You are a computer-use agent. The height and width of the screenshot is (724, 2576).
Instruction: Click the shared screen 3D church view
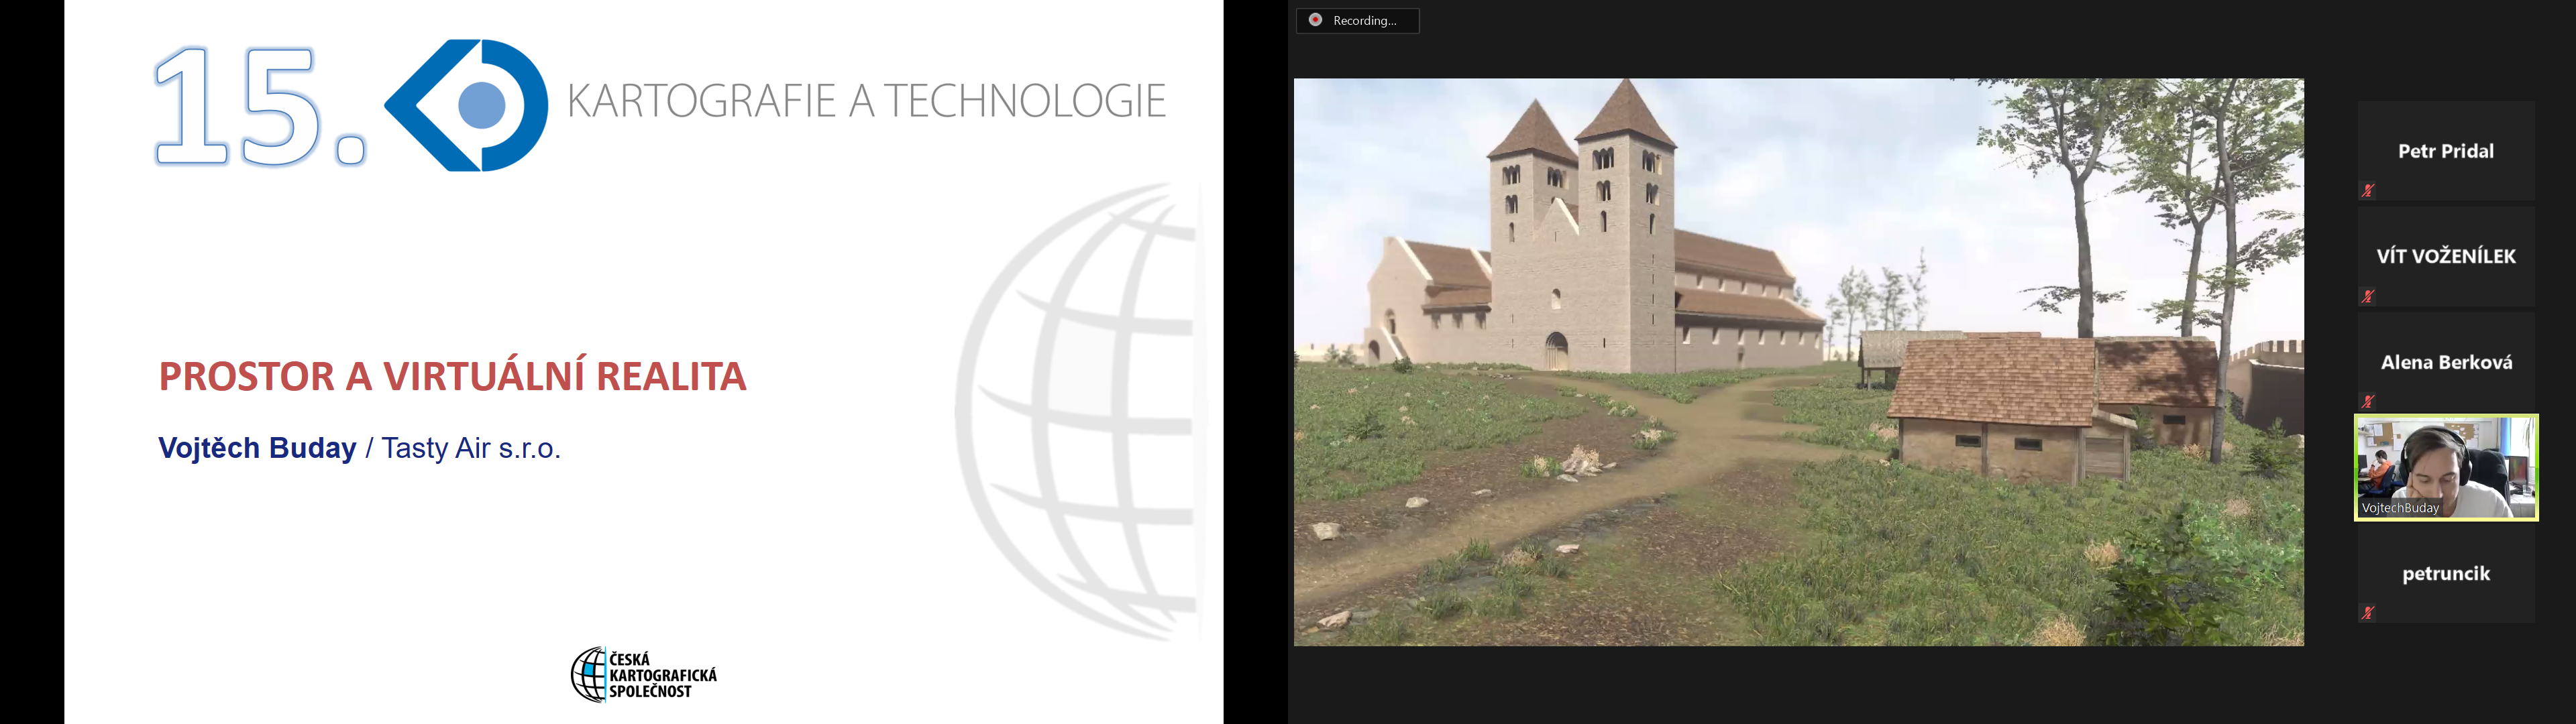[x=1798, y=361]
